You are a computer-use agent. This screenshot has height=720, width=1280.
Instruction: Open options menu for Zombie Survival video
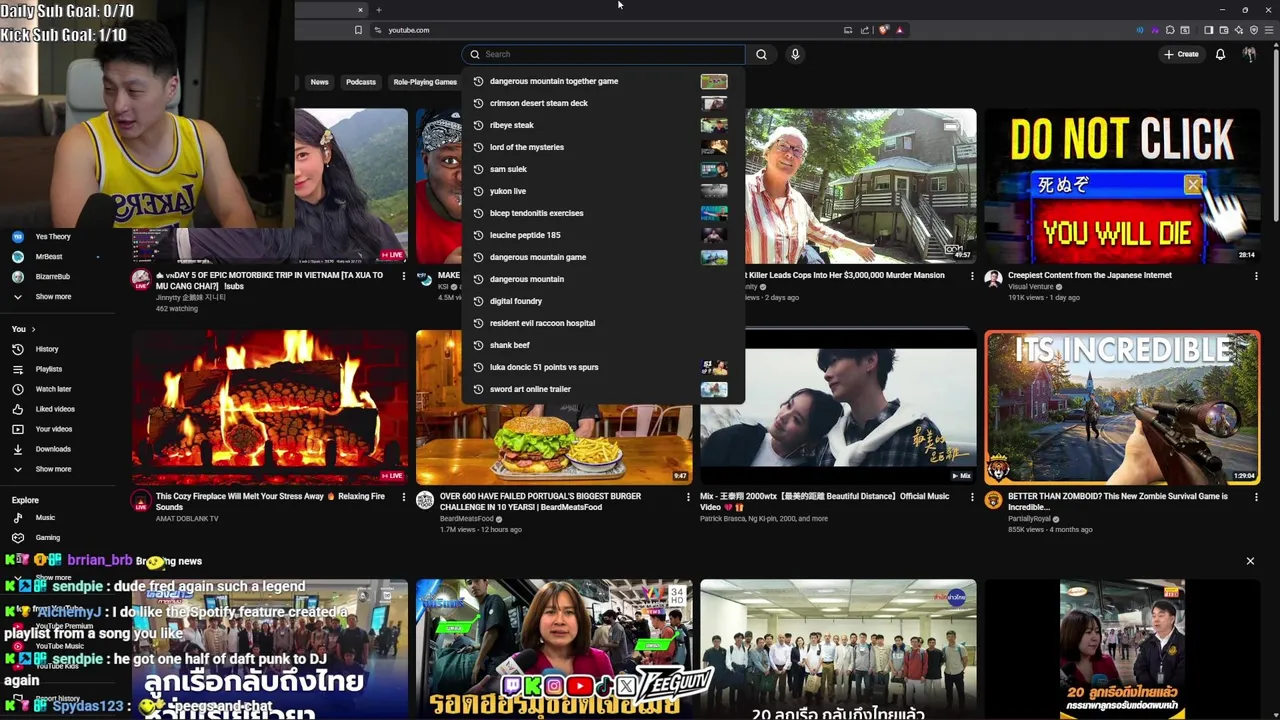(1256, 497)
